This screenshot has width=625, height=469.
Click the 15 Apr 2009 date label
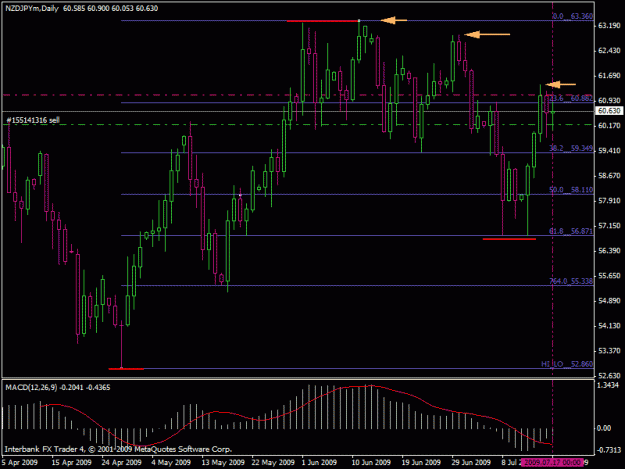click(71, 462)
